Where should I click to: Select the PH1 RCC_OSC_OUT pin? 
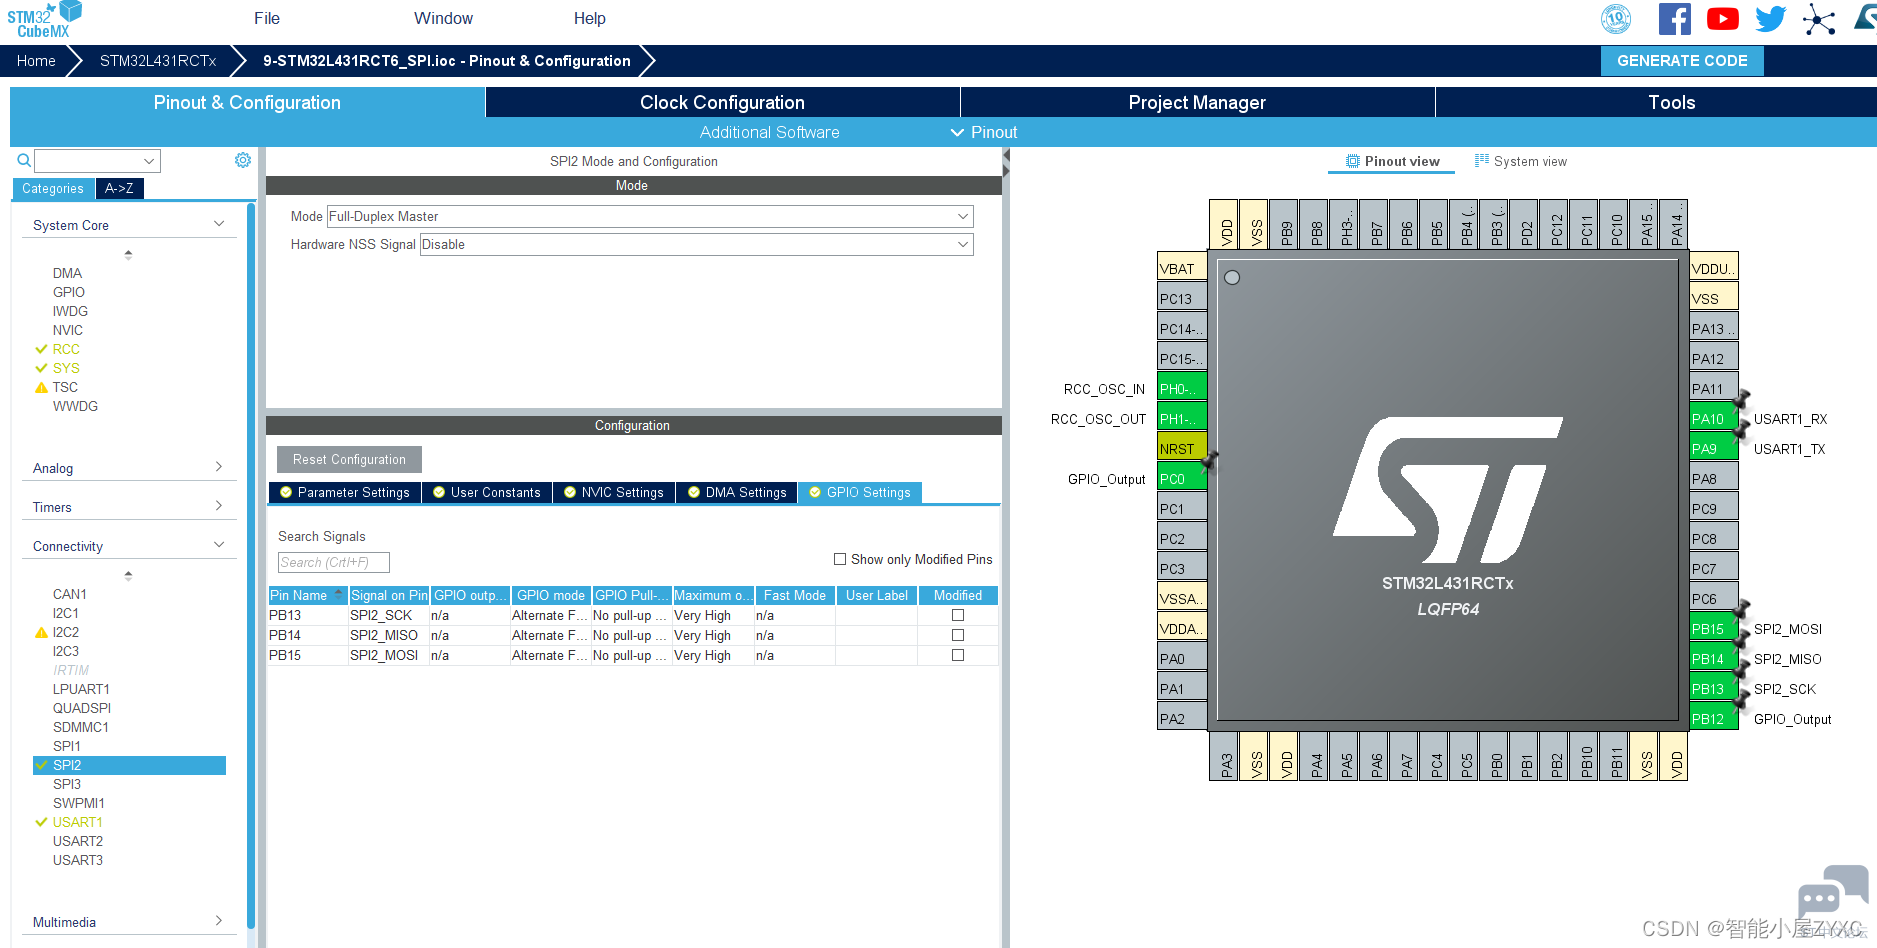click(x=1182, y=419)
